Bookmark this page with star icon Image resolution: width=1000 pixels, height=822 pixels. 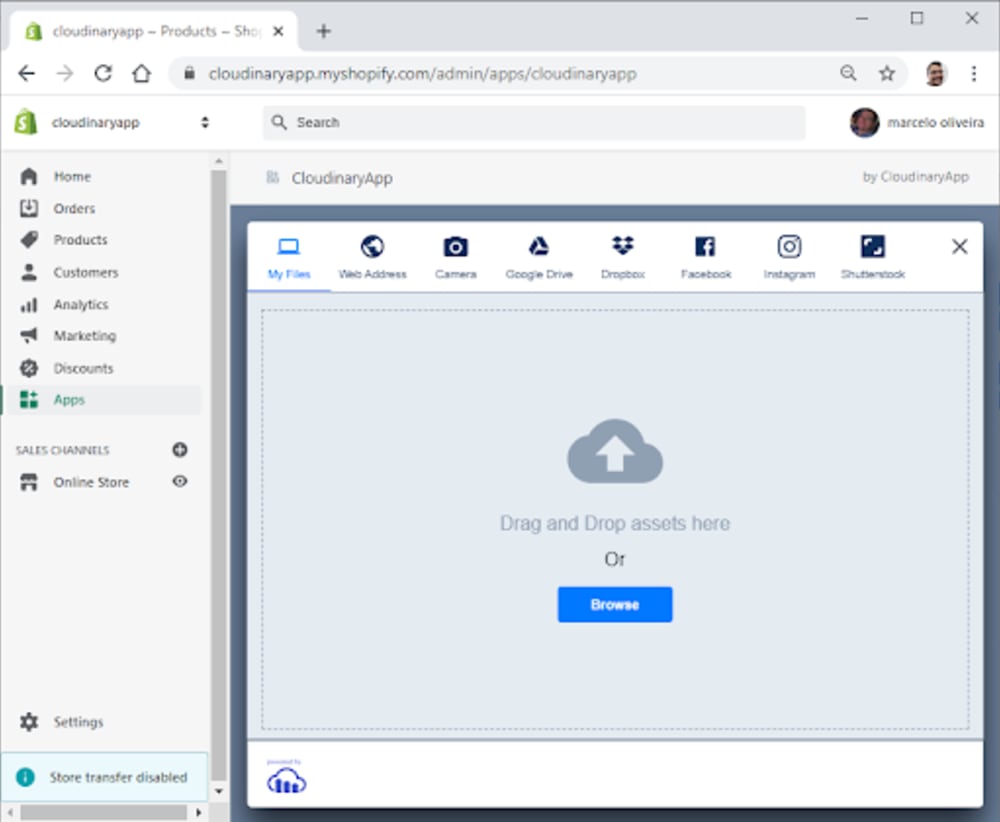click(x=886, y=73)
